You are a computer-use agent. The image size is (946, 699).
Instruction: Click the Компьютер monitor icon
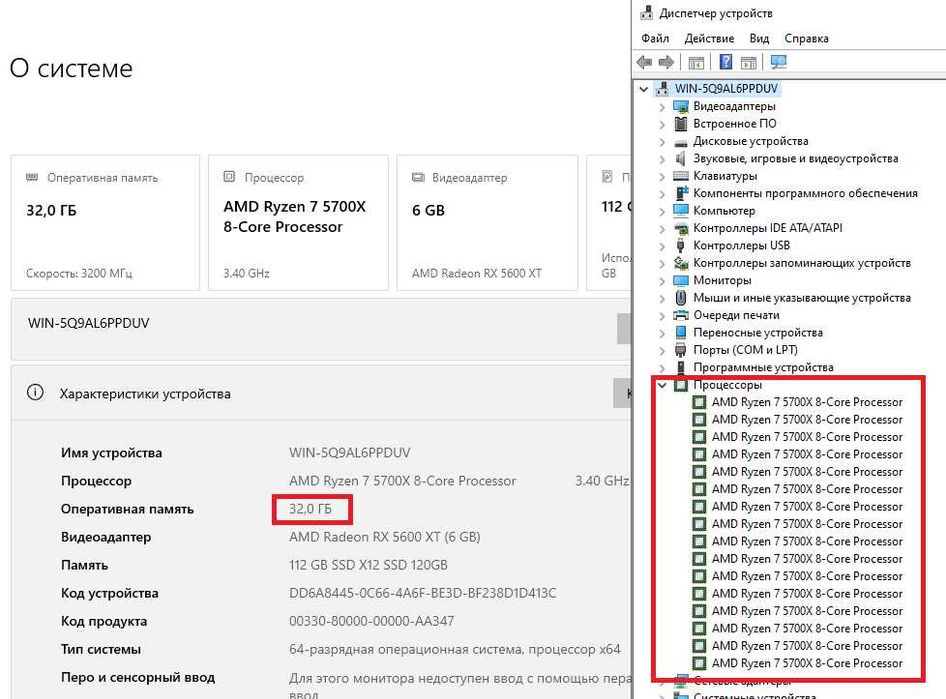pyautogui.click(x=681, y=211)
